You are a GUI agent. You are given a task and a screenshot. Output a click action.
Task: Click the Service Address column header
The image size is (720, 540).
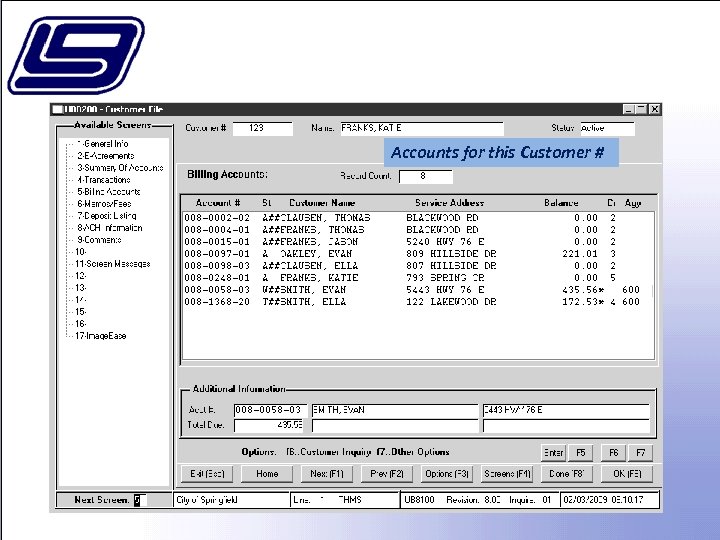(x=449, y=202)
